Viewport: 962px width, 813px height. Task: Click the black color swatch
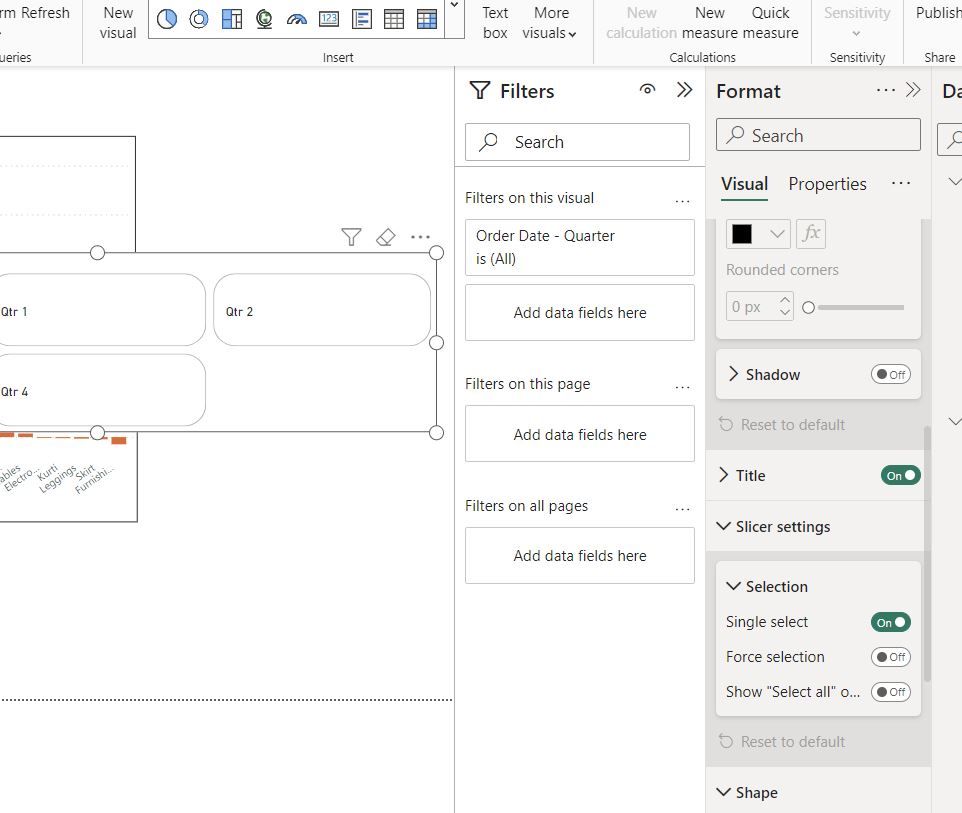(x=742, y=234)
